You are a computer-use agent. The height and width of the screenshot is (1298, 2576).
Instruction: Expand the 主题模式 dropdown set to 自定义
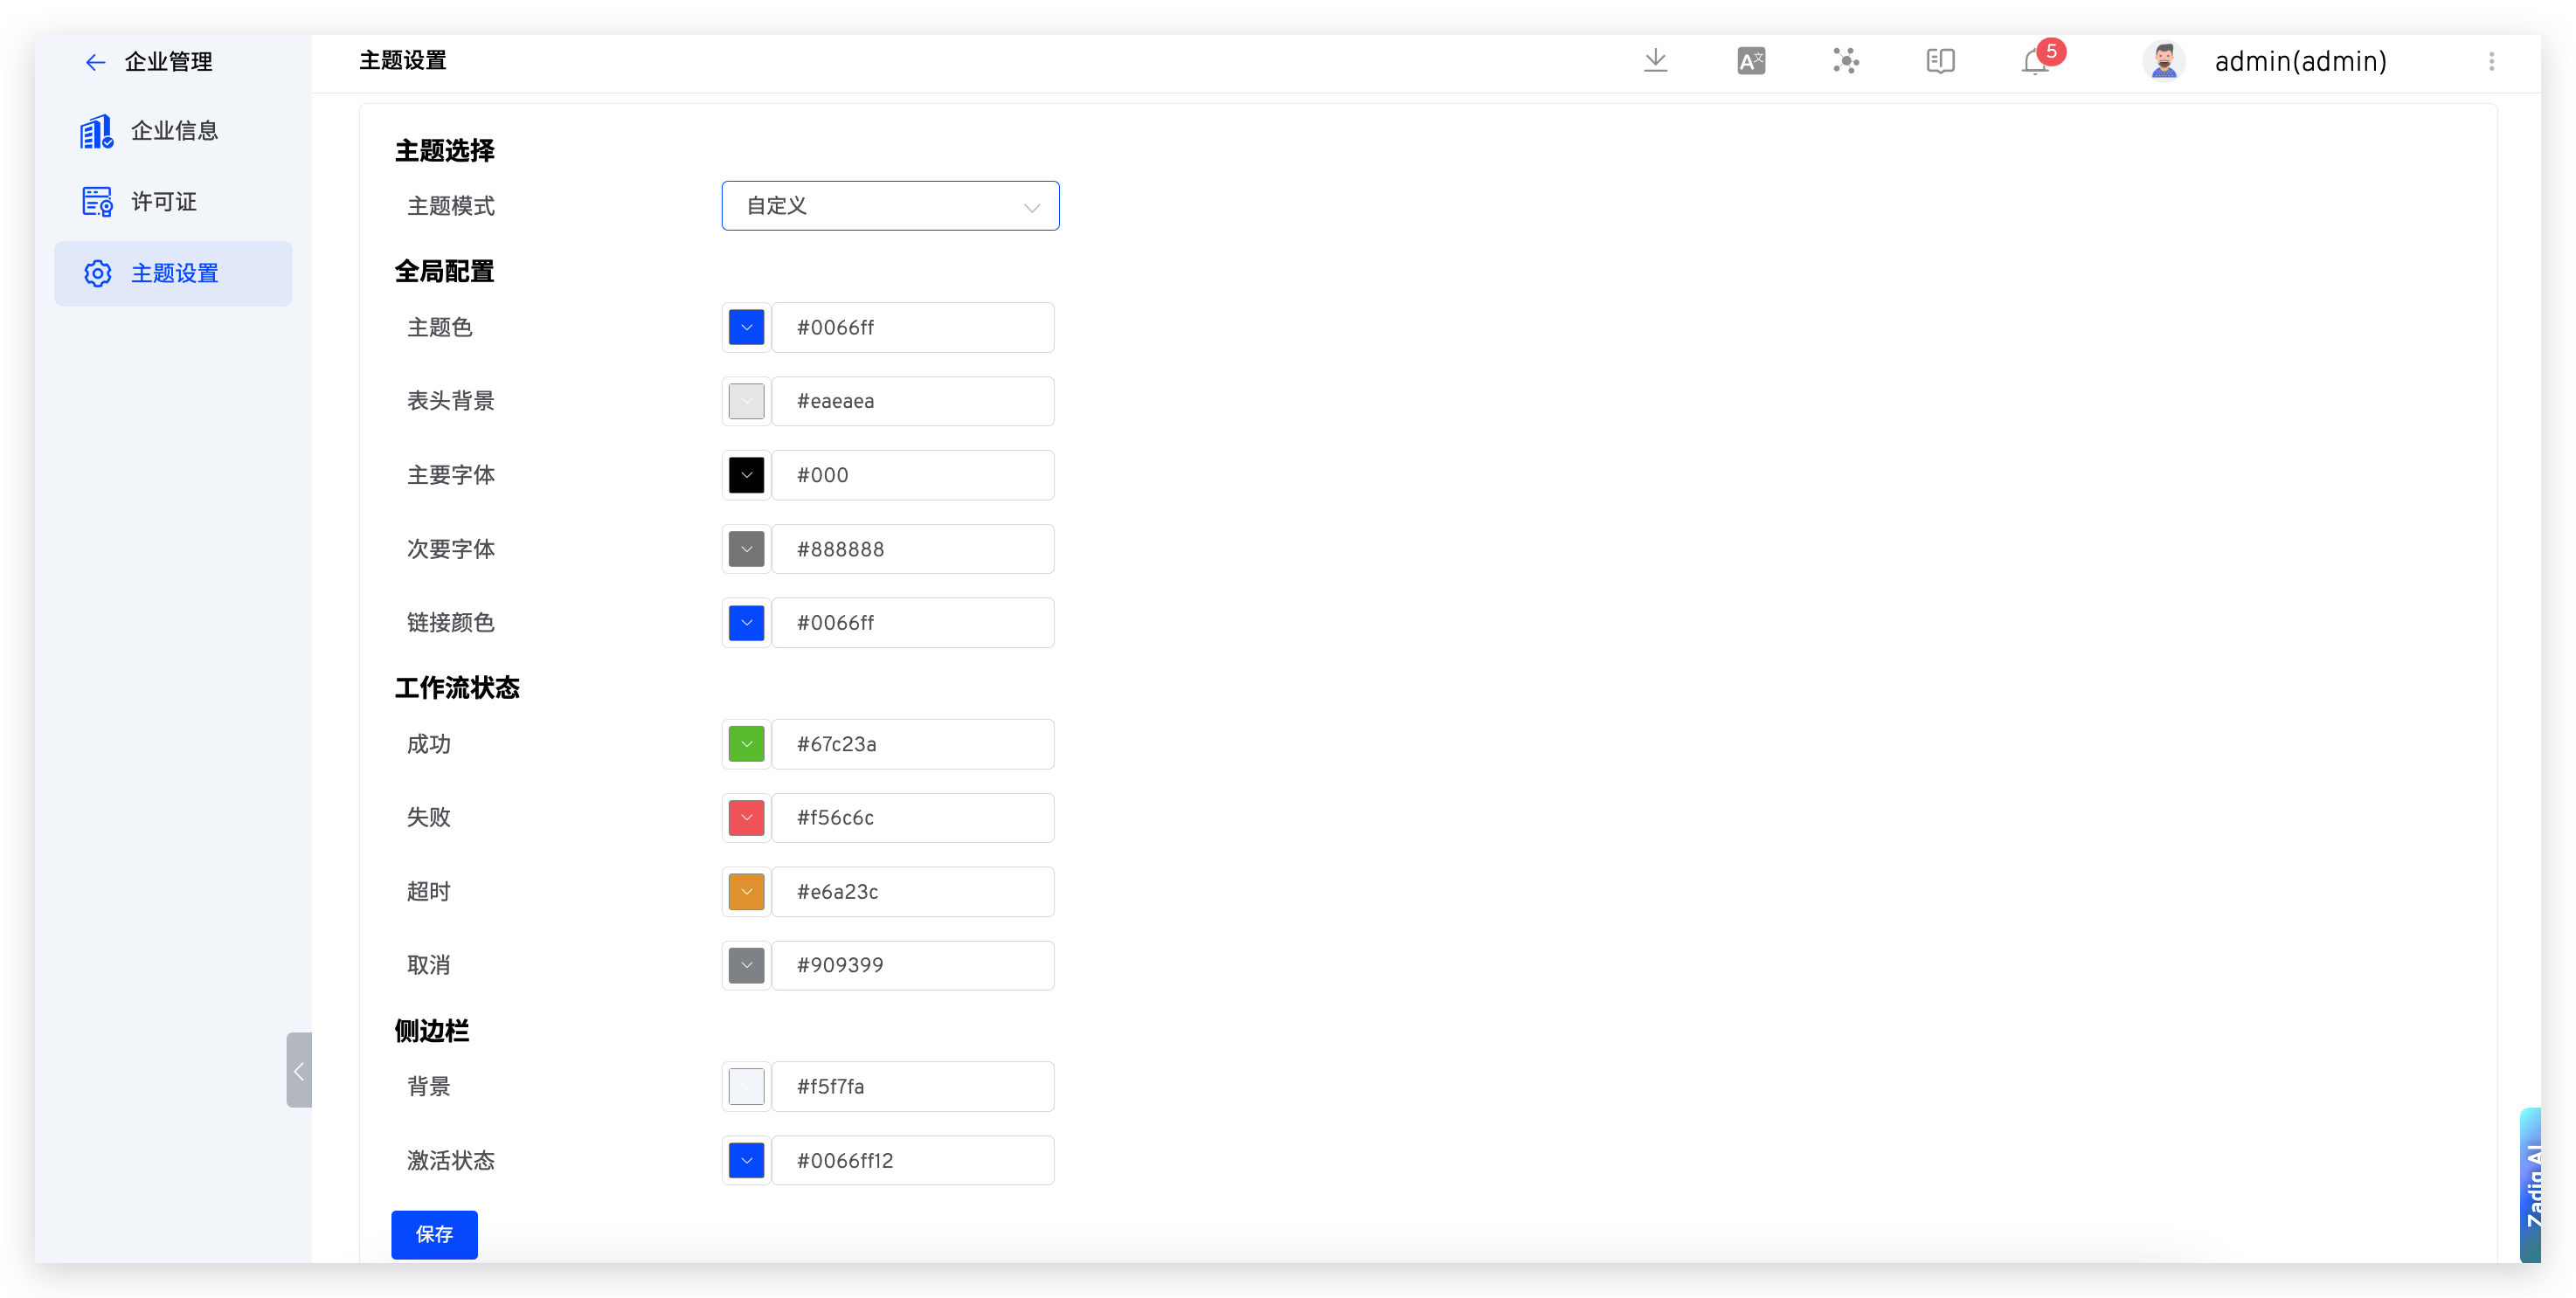pos(889,206)
